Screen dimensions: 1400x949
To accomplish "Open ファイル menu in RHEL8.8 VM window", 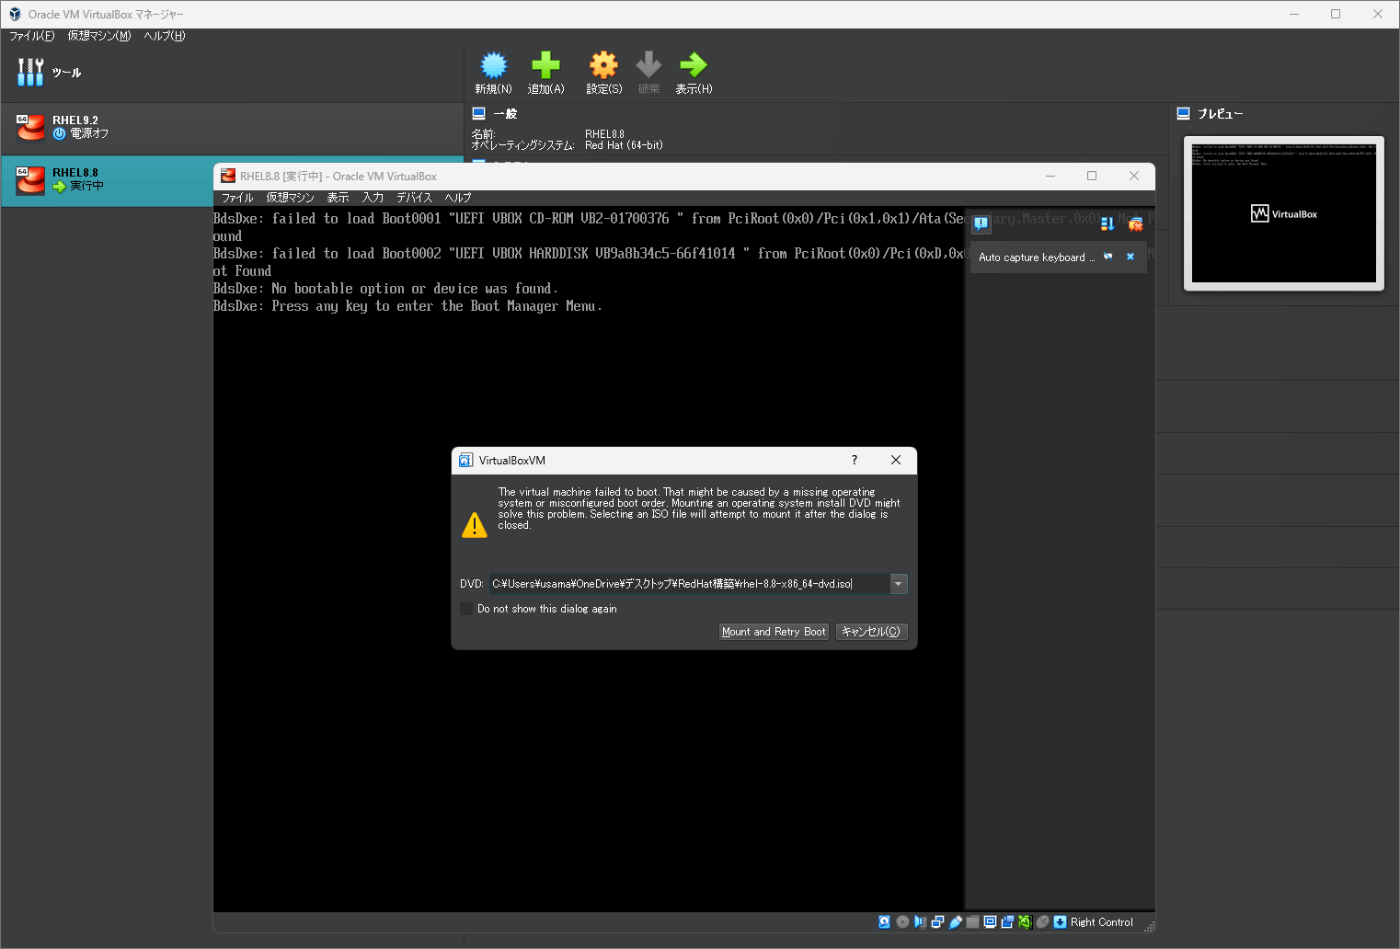I will coord(237,198).
